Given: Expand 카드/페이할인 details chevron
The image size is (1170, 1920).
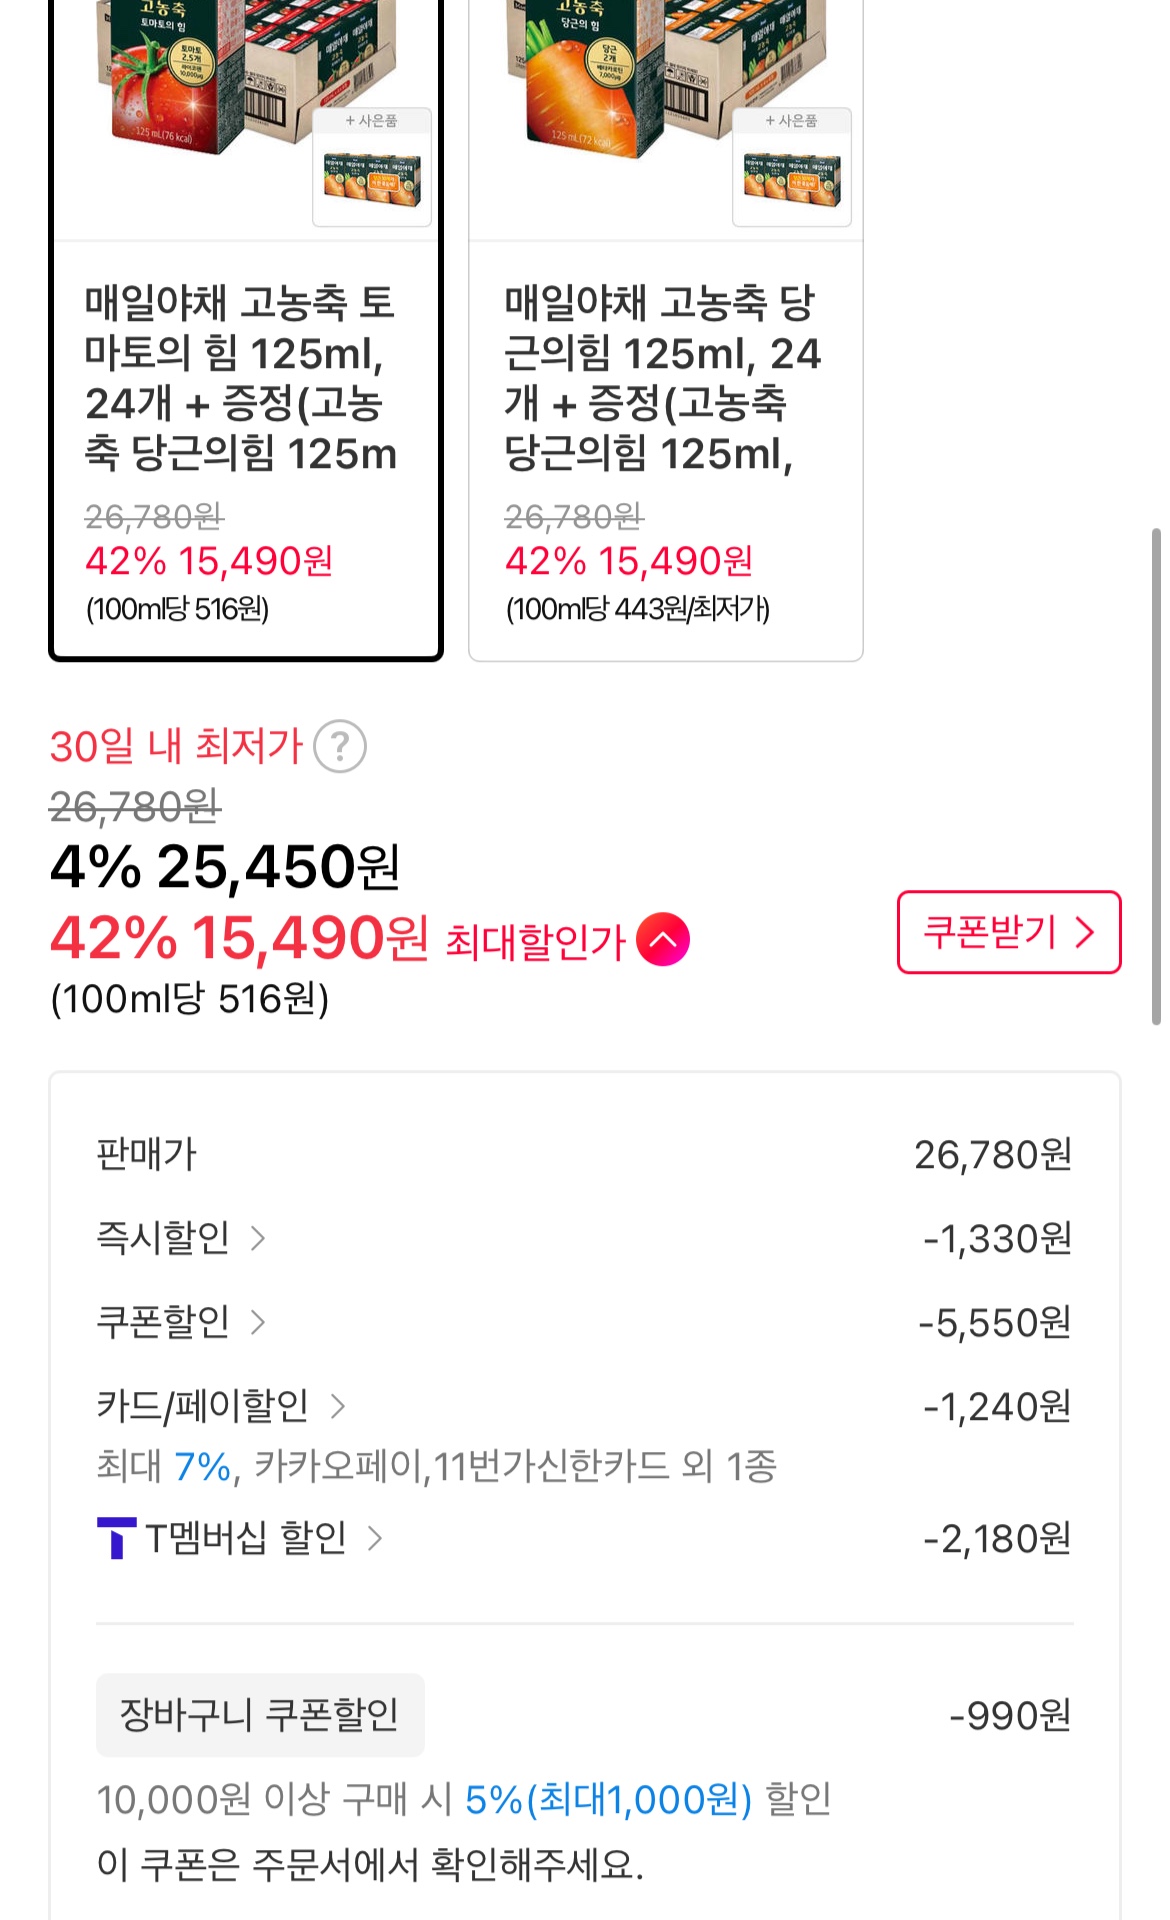Looking at the screenshot, I should click(x=338, y=1407).
